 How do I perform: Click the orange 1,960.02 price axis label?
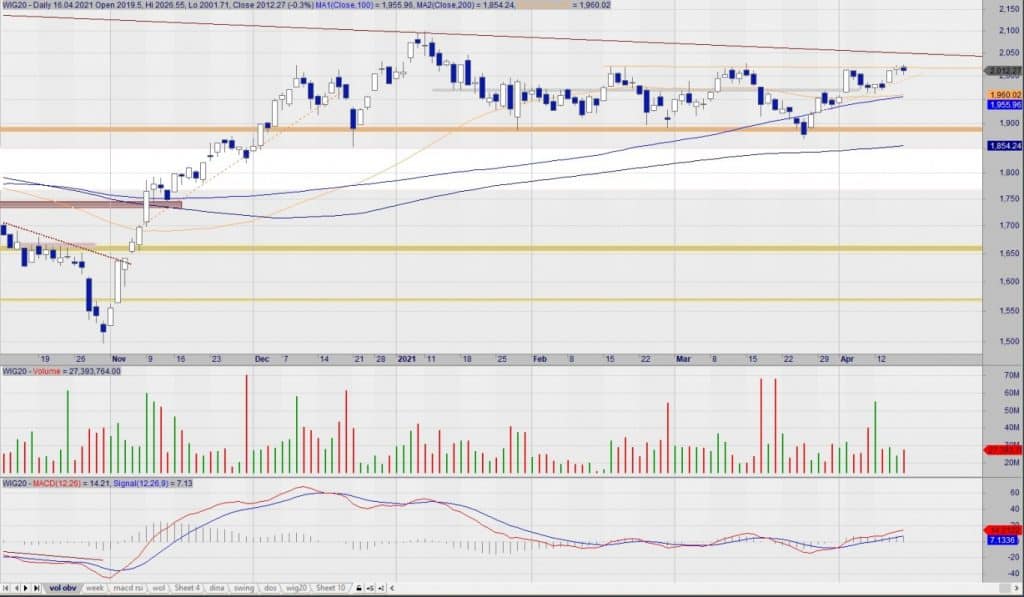(1003, 95)
